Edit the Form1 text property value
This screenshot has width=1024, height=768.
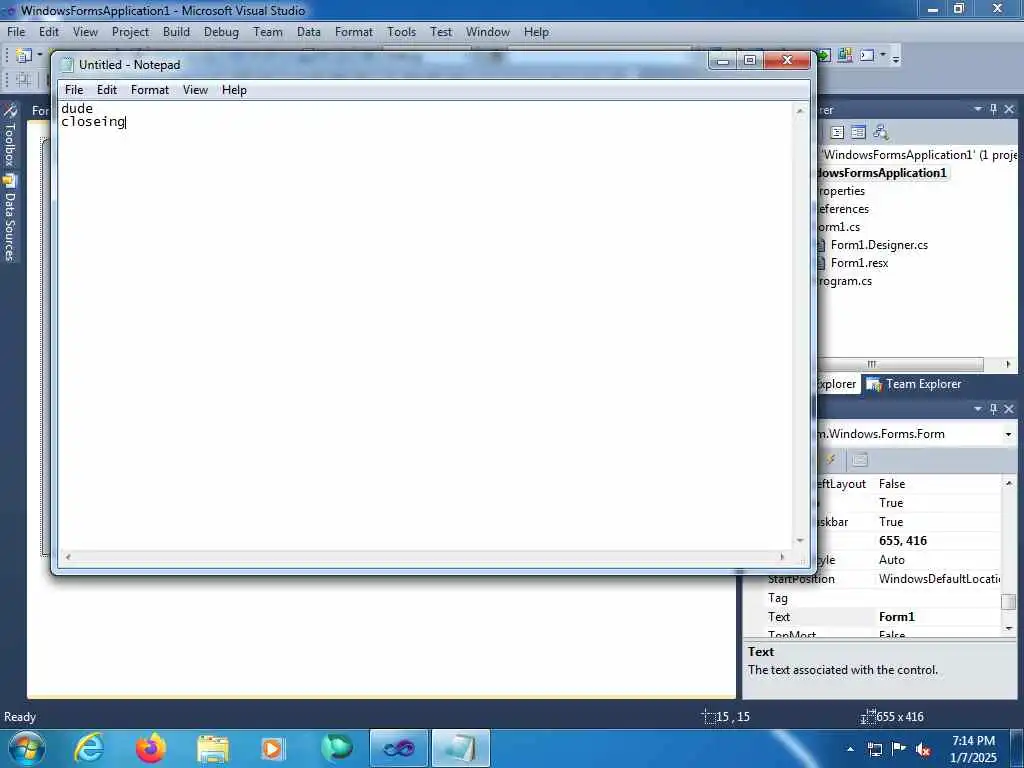938,616
